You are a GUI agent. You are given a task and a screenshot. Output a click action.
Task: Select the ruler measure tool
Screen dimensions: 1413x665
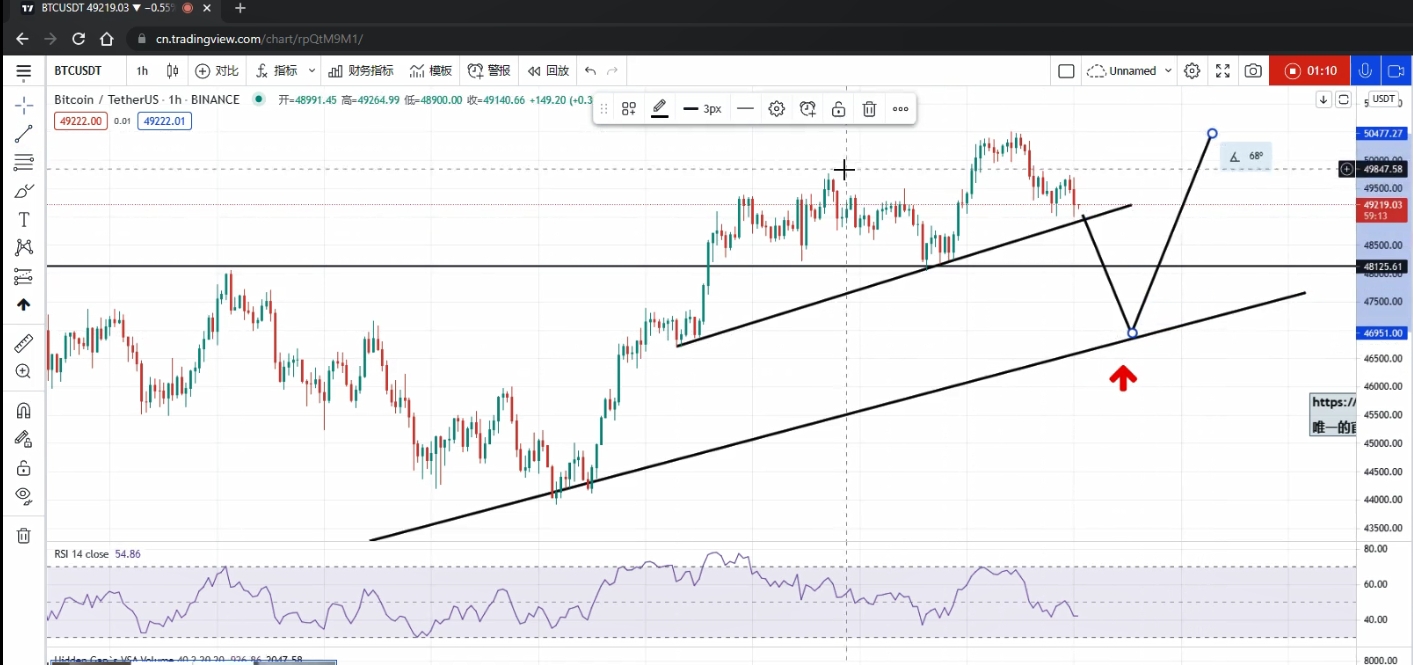[23, 343]
